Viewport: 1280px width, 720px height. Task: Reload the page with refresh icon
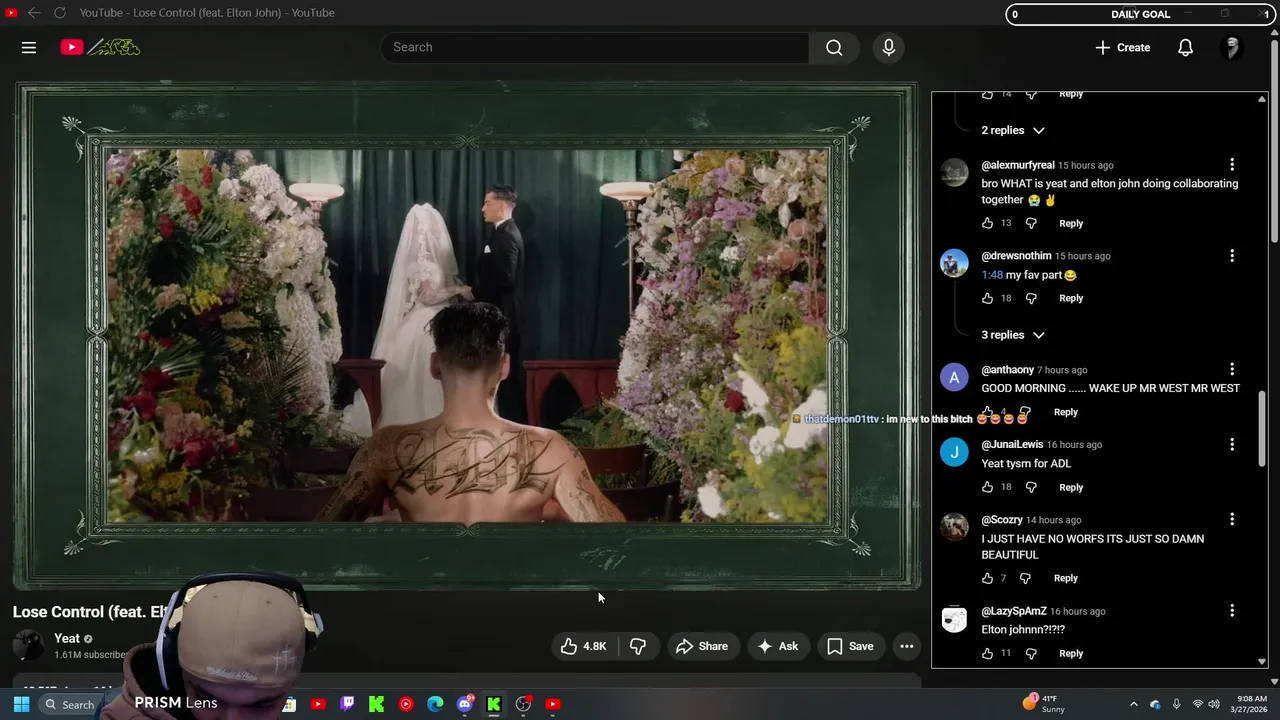[x=60, y=13]
